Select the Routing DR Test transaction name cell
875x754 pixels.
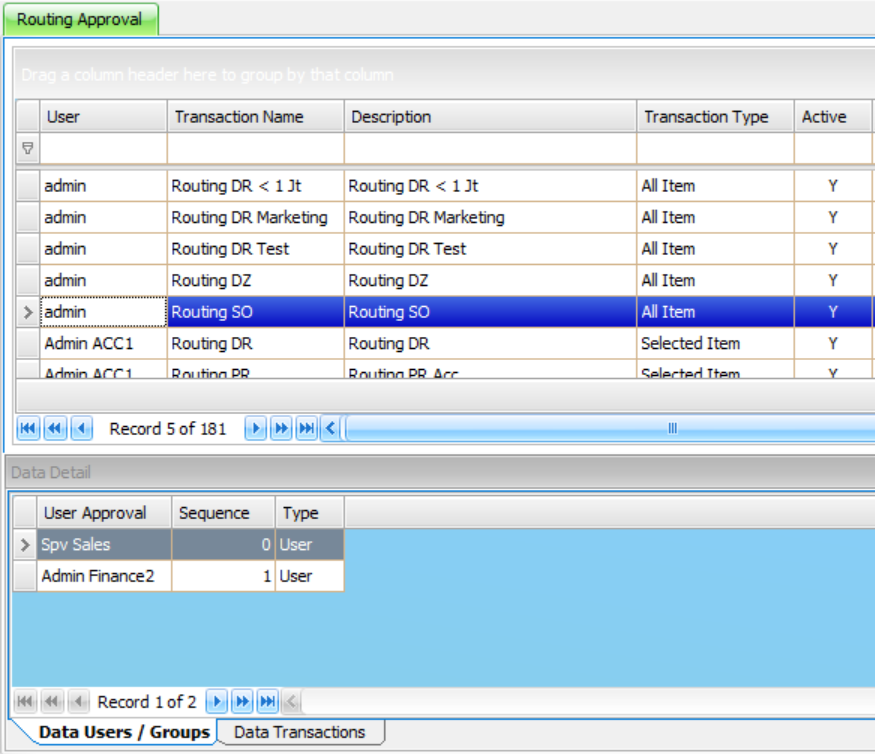pos(256,249)
